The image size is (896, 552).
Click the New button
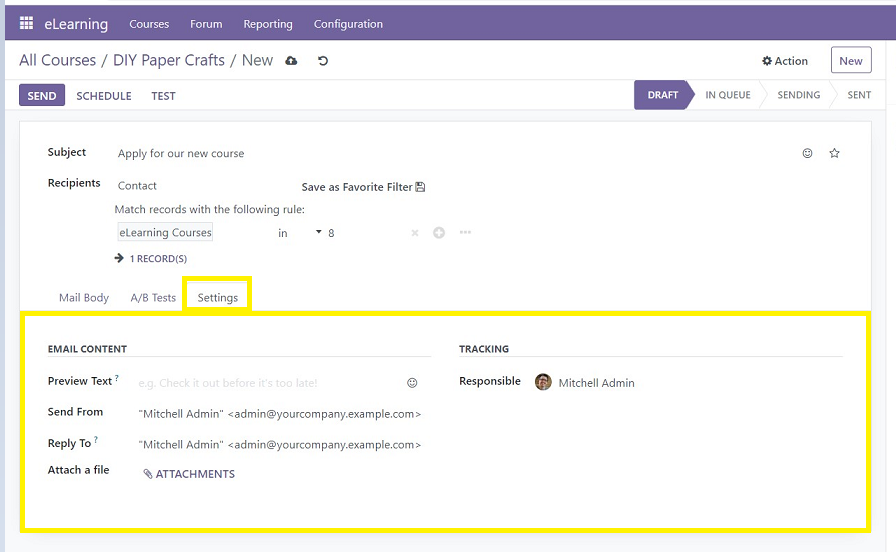(x=851, y=61)
